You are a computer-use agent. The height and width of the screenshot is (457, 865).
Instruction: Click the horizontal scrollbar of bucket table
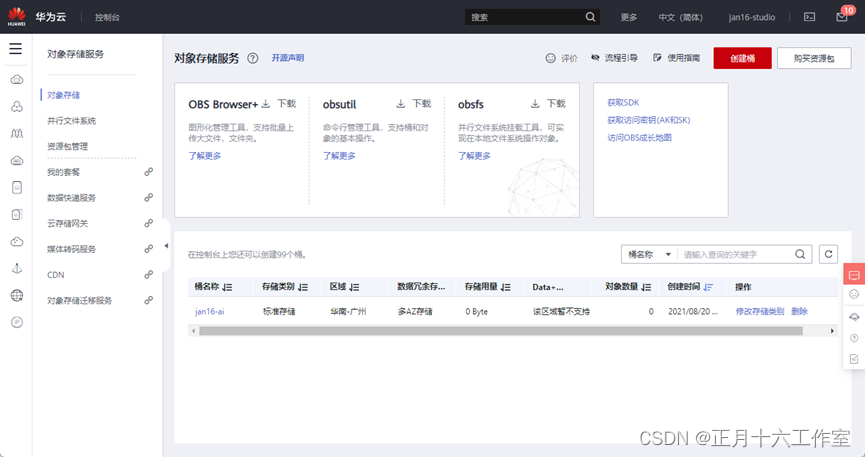(501, 331)
